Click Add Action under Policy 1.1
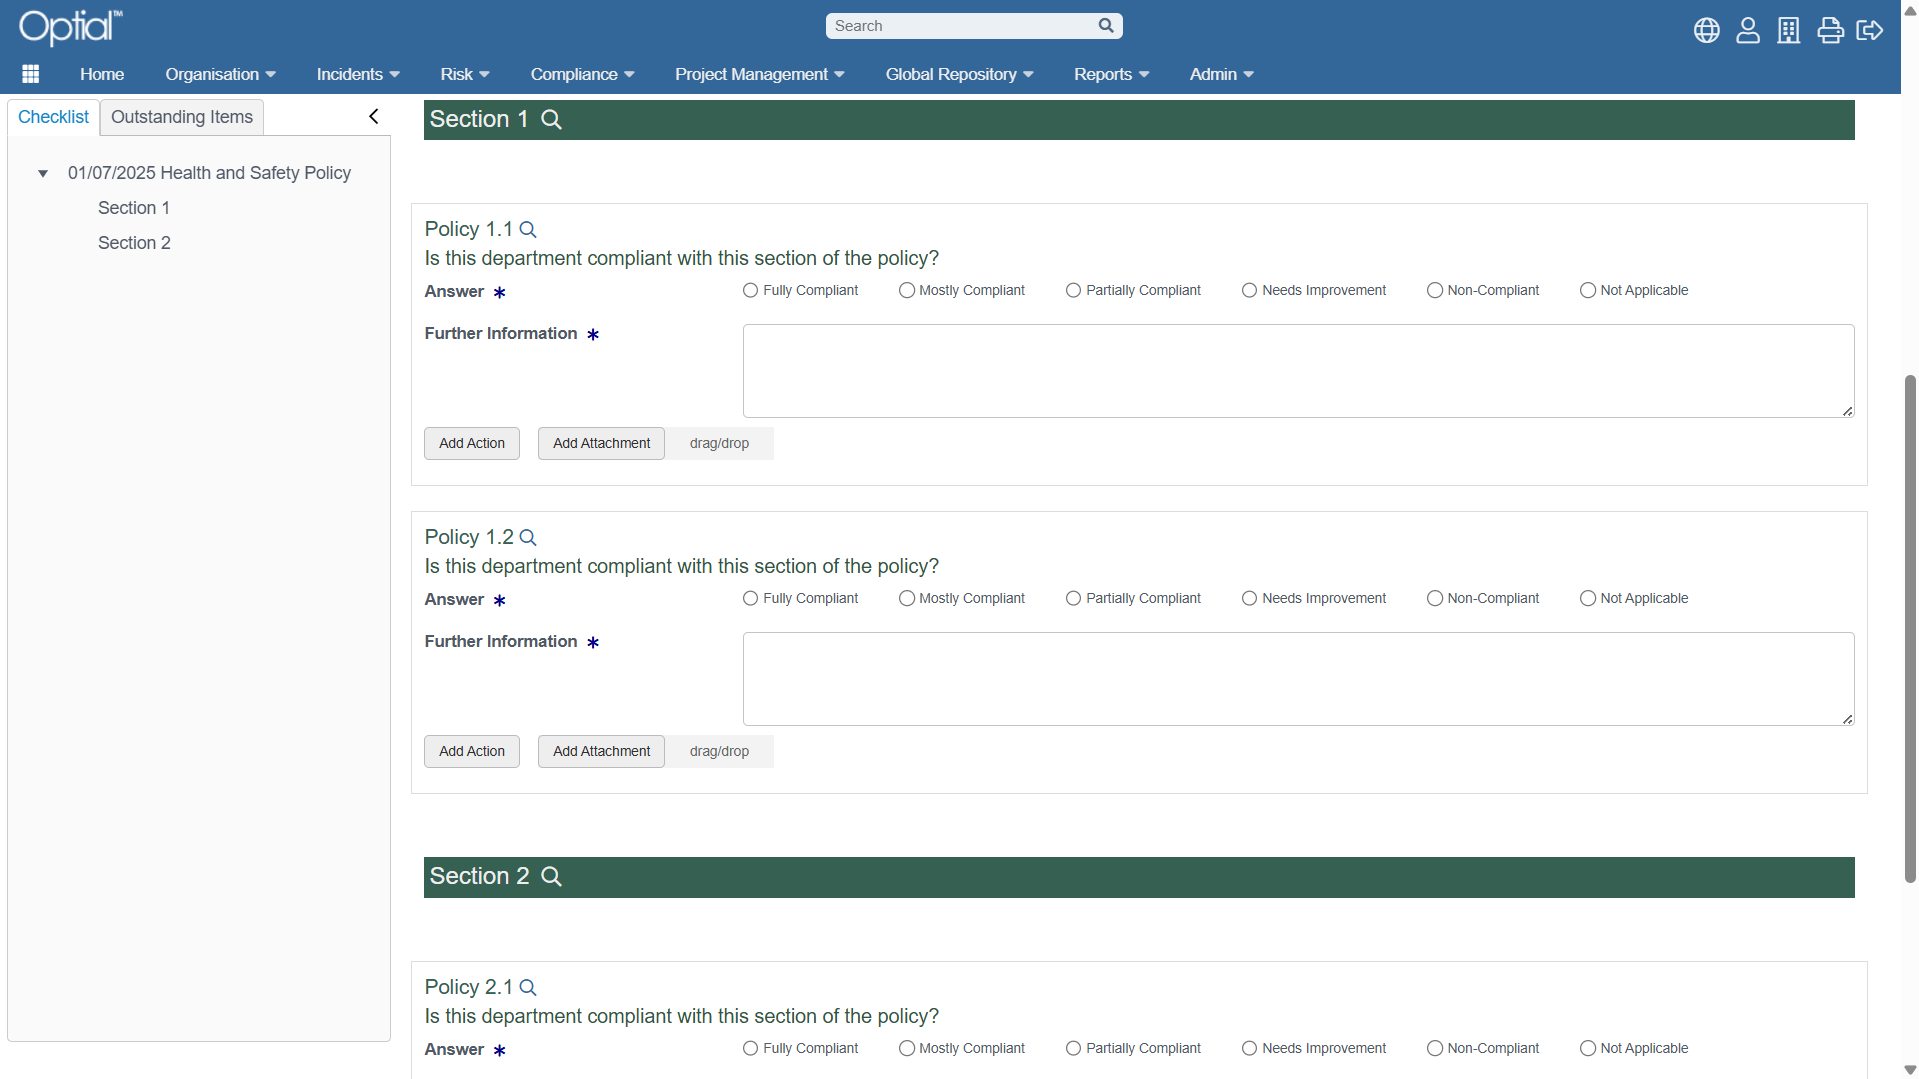Viewport: 1919px width, 1079px height. pyautogui.click(x=471, y=443)
